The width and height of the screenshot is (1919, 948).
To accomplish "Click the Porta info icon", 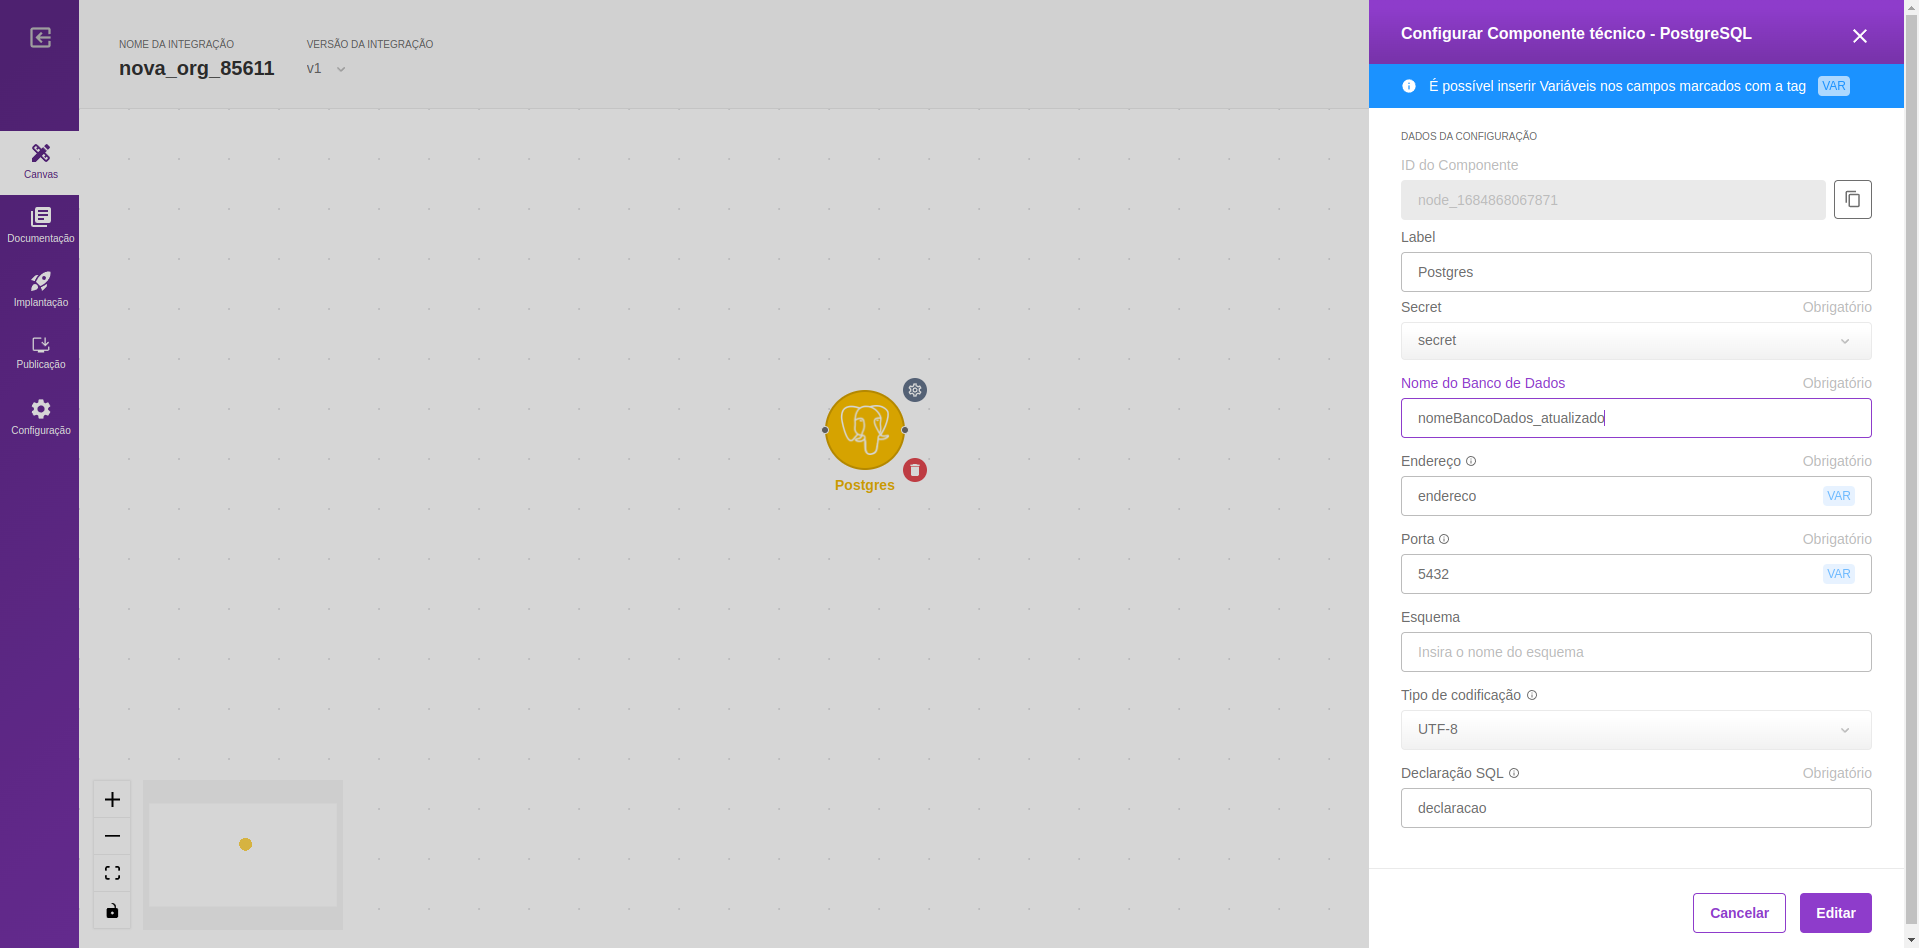I will tap(1444, 539).
